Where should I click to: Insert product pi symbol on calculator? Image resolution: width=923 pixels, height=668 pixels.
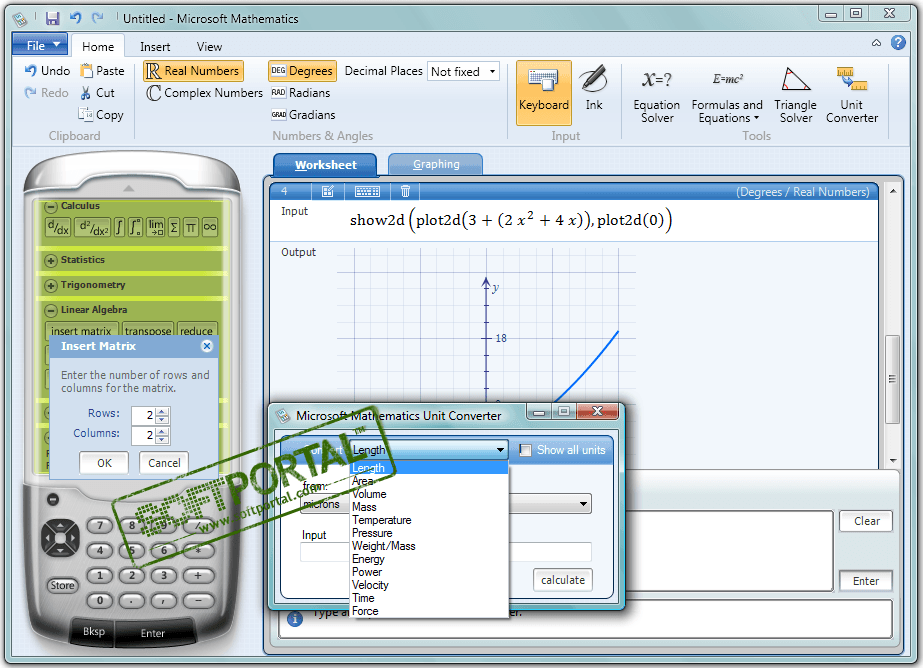(x=191, y=228)
